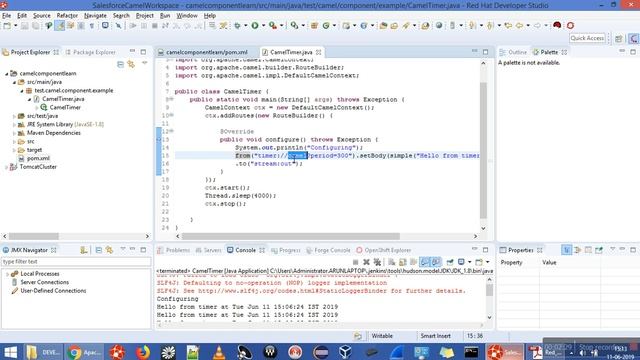This screenshot has width=640, height=360.
Task: Click Collapse All icon in JMX Navigator
Action: [99, 250]
